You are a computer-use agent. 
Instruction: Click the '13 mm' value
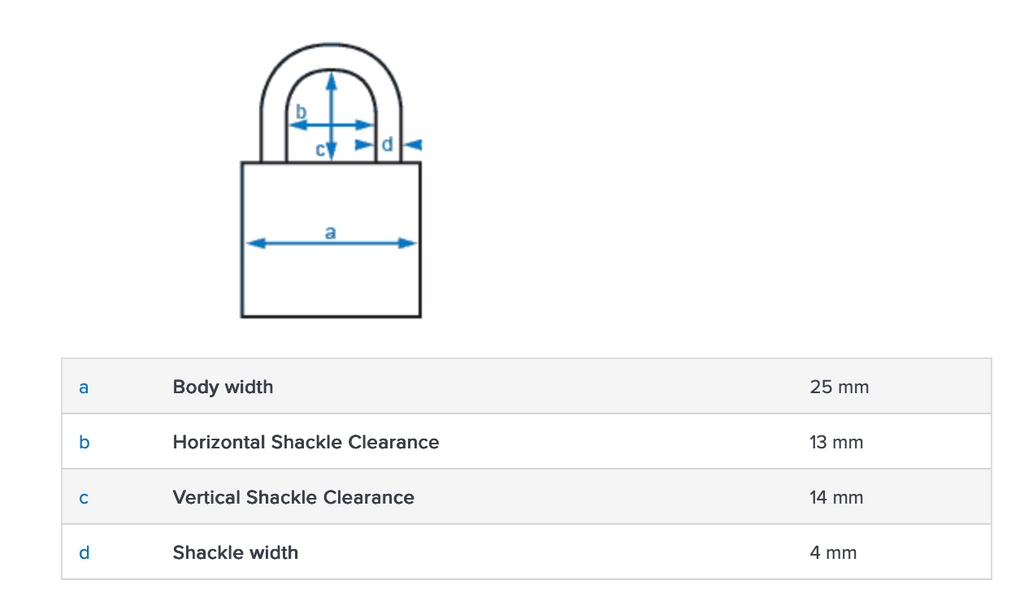coord(836,442)
